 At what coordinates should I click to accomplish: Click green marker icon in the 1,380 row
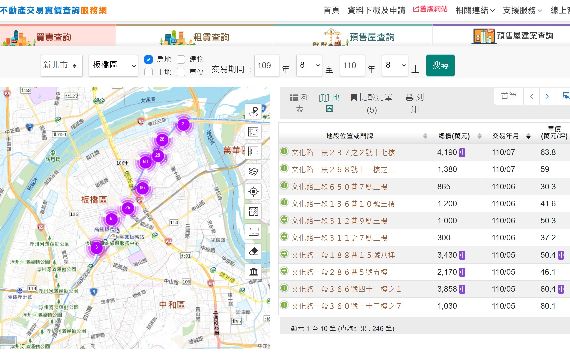click(284, 168)
